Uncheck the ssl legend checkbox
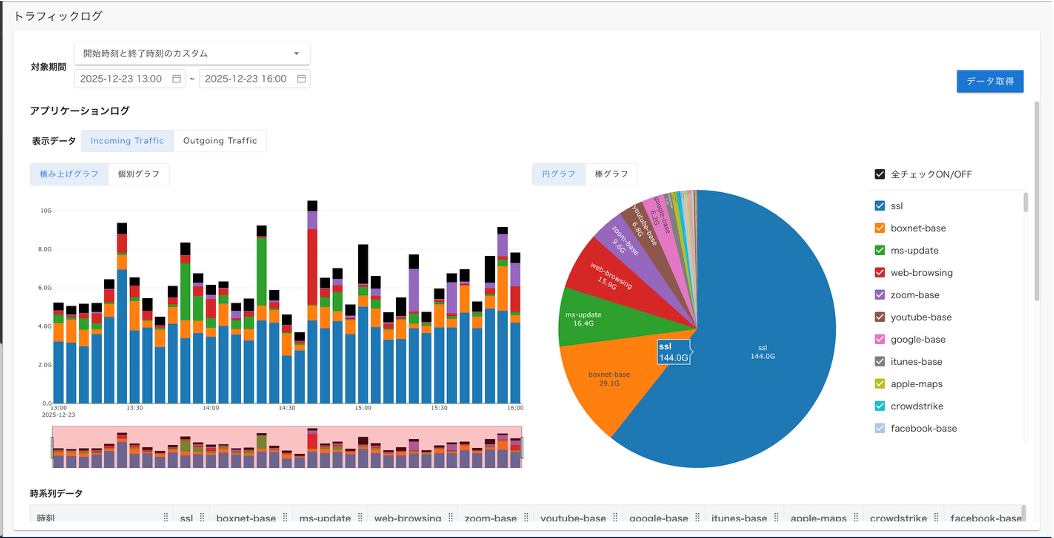The image size is (1054, 538). pyautogui.click(x=880, y=206)
